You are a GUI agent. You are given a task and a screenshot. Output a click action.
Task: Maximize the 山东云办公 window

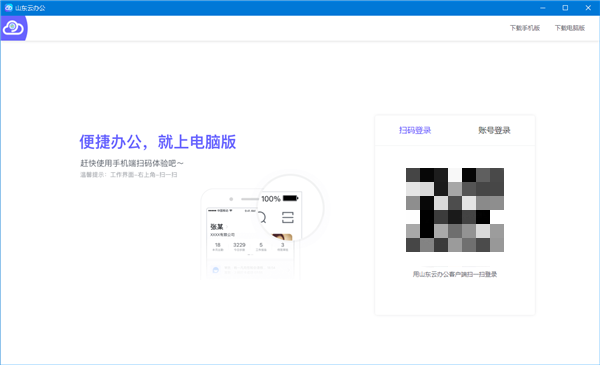565,8
